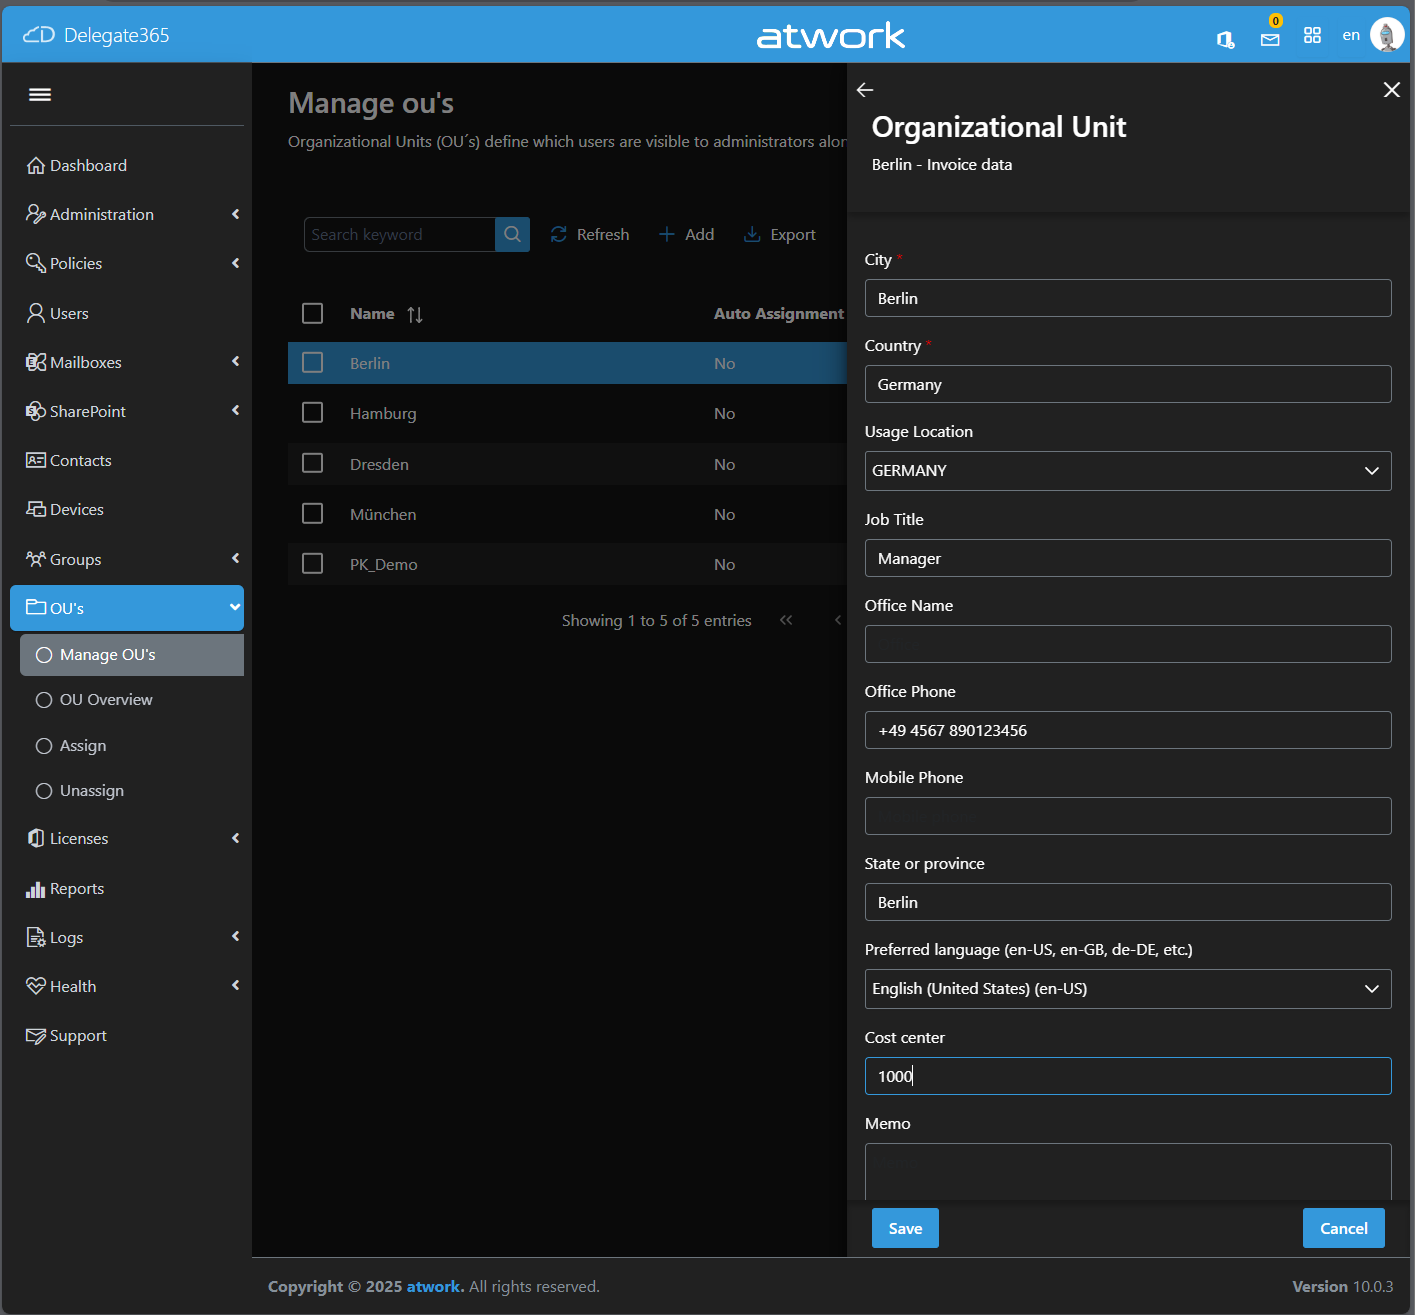Open the mail notifications icon
The image size is (1415, 1315).
[1270, 39]
